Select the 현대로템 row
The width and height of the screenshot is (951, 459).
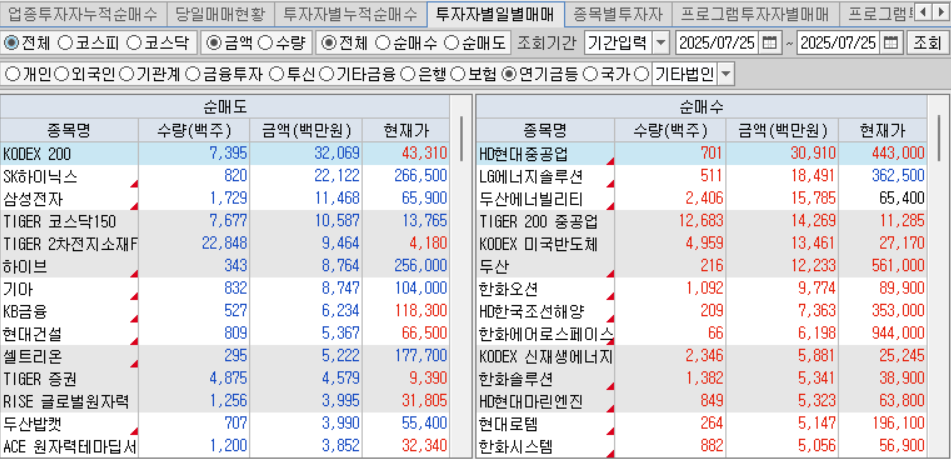(702, 423)
